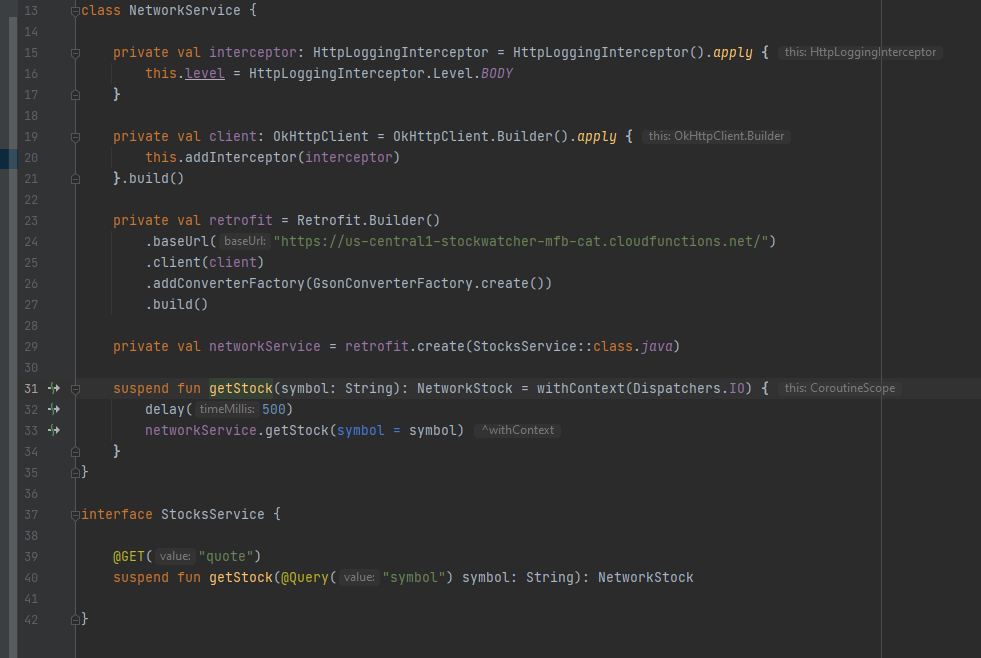Fold the StocksService interface at line 37
981x658 pixels.
pos(76,514)
